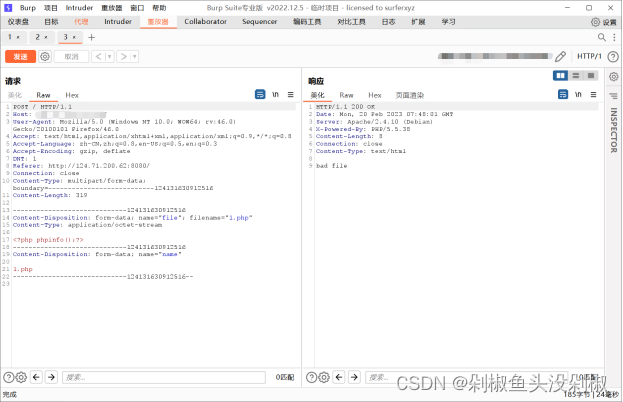This screenshot has width=623, height=402.
Task: Select side-by-side layout icon
Action: point(560,75)
